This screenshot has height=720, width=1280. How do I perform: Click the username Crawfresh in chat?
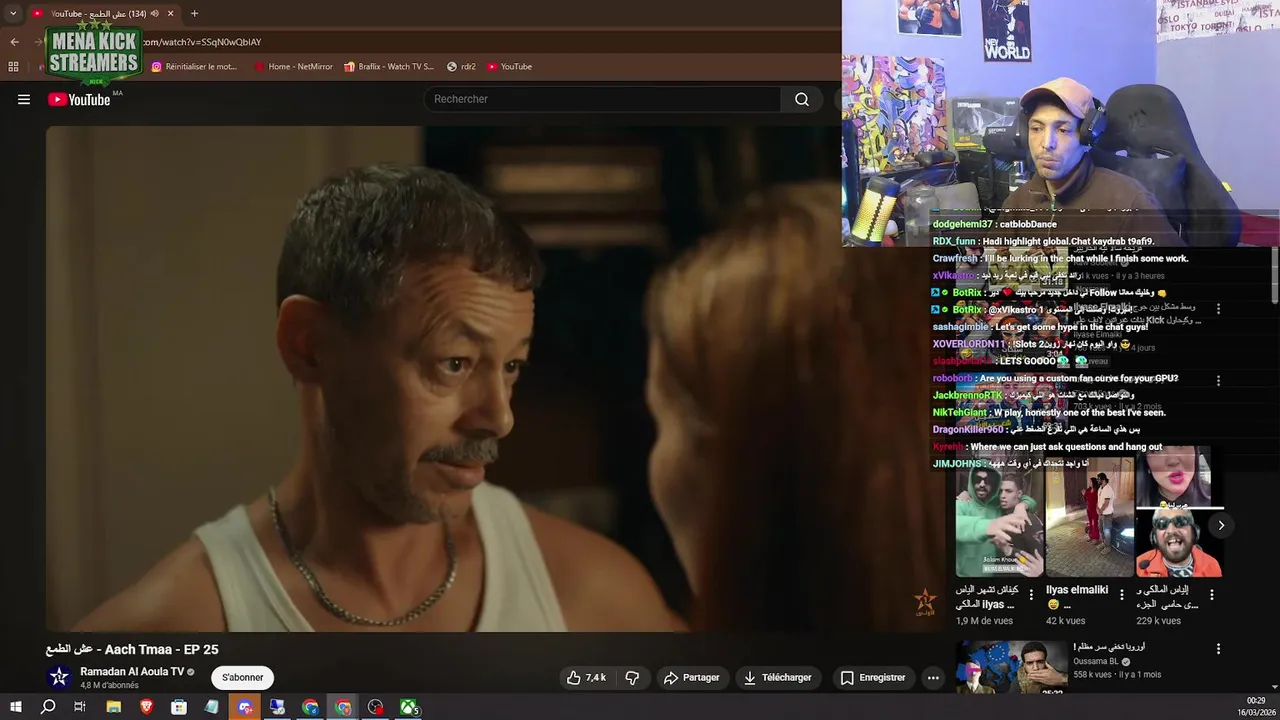[955, 258]
